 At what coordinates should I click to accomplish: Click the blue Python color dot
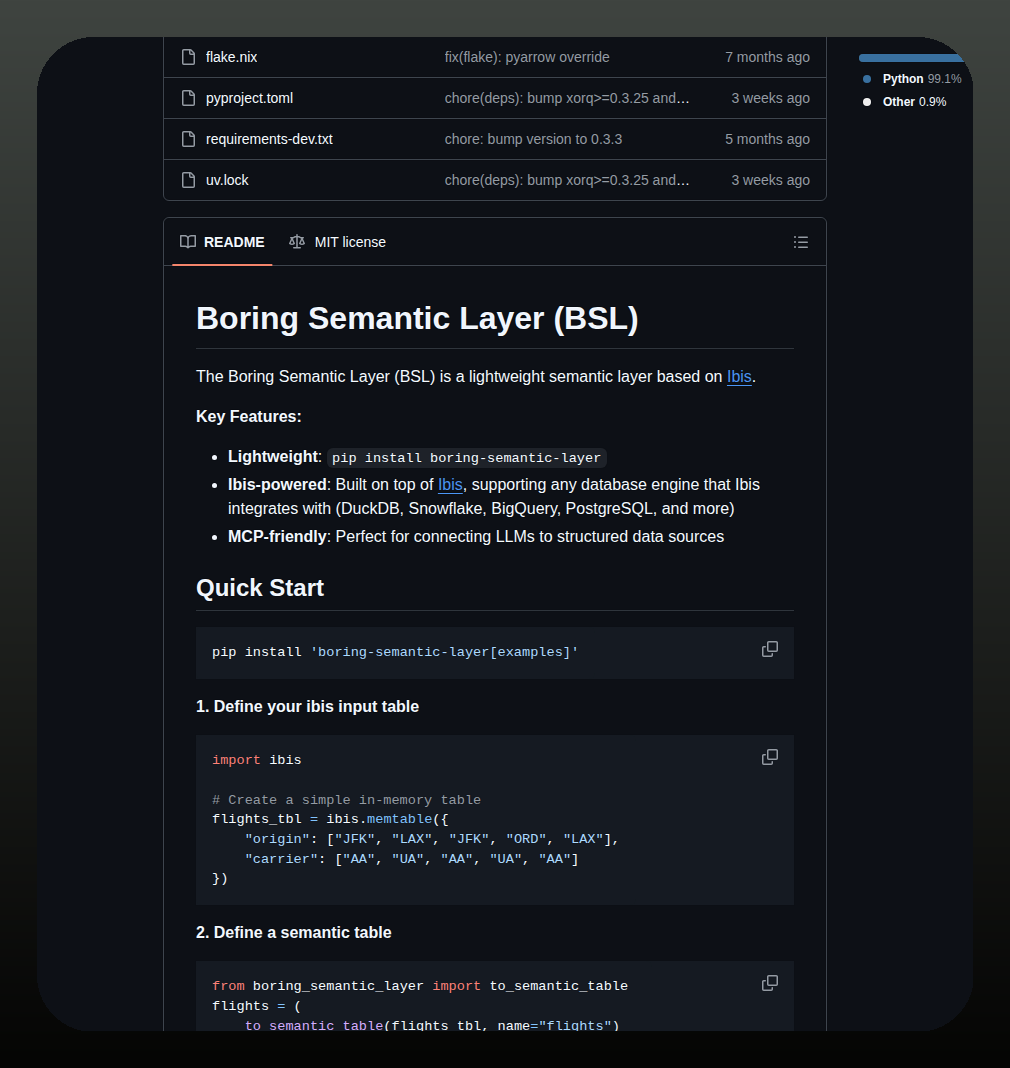(x=867, y=79)
